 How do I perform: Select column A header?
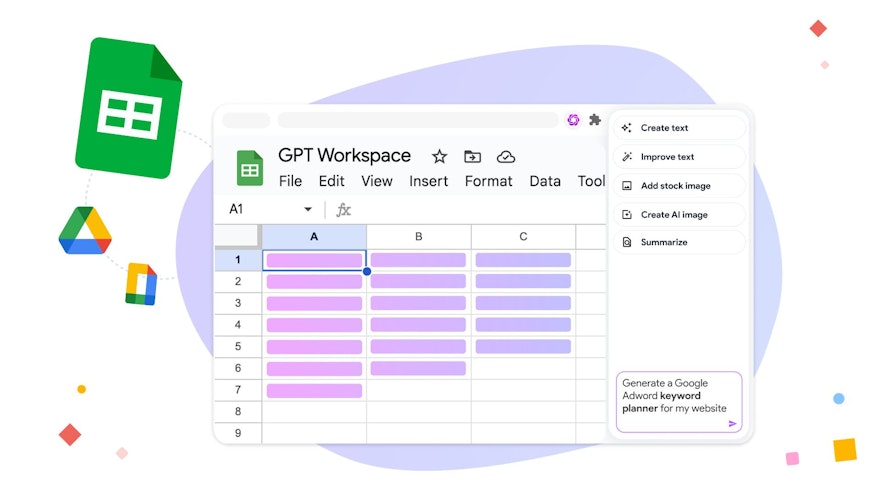(314, 236)
